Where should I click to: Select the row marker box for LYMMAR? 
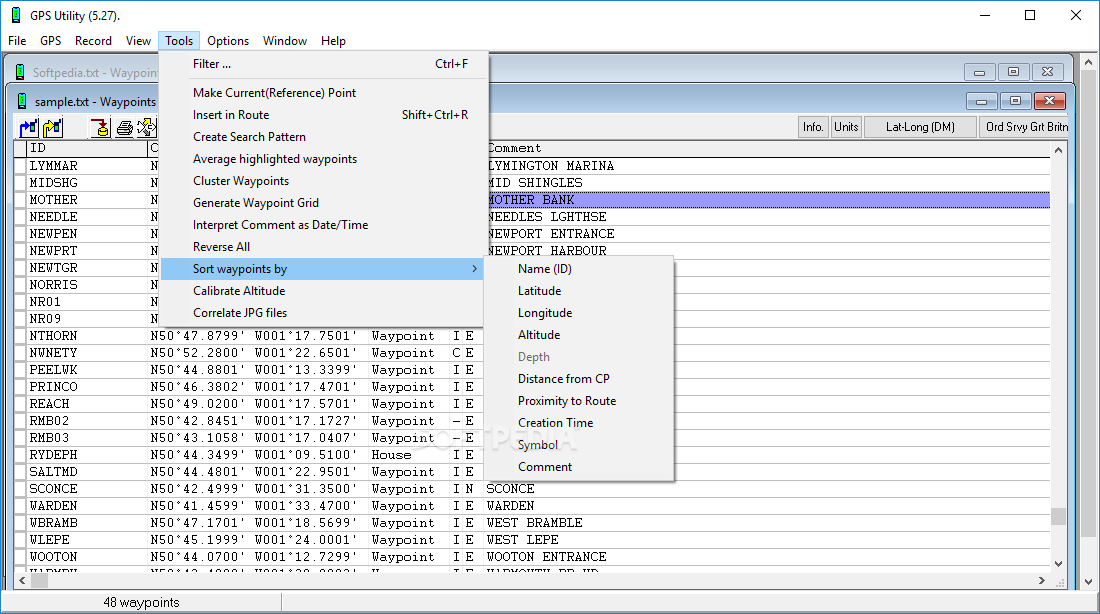20,166
